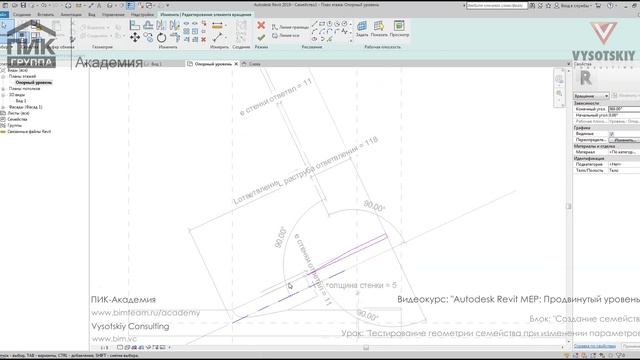Collapse the 3D виды tree node
Screen dimensions: 640x360
[x=3, y=95]
